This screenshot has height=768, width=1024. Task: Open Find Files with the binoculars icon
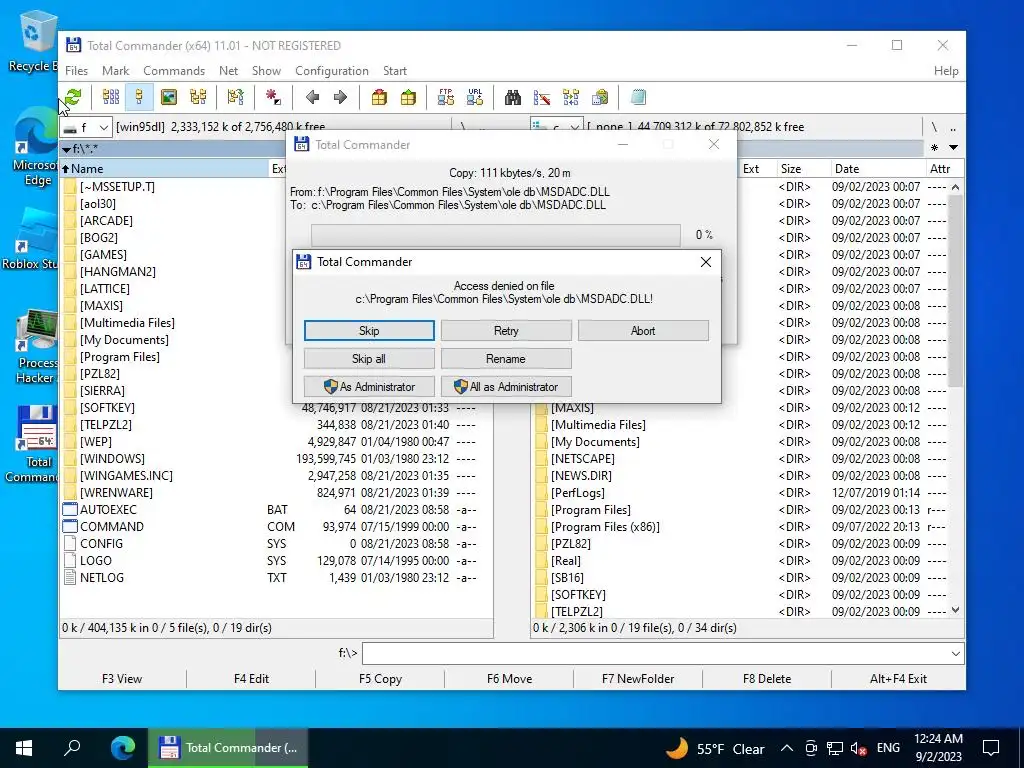click(513, 97)
